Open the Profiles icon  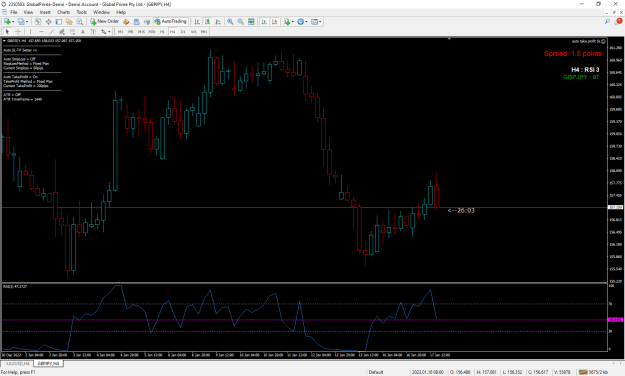pyautogui.click(x=21, y=22)
